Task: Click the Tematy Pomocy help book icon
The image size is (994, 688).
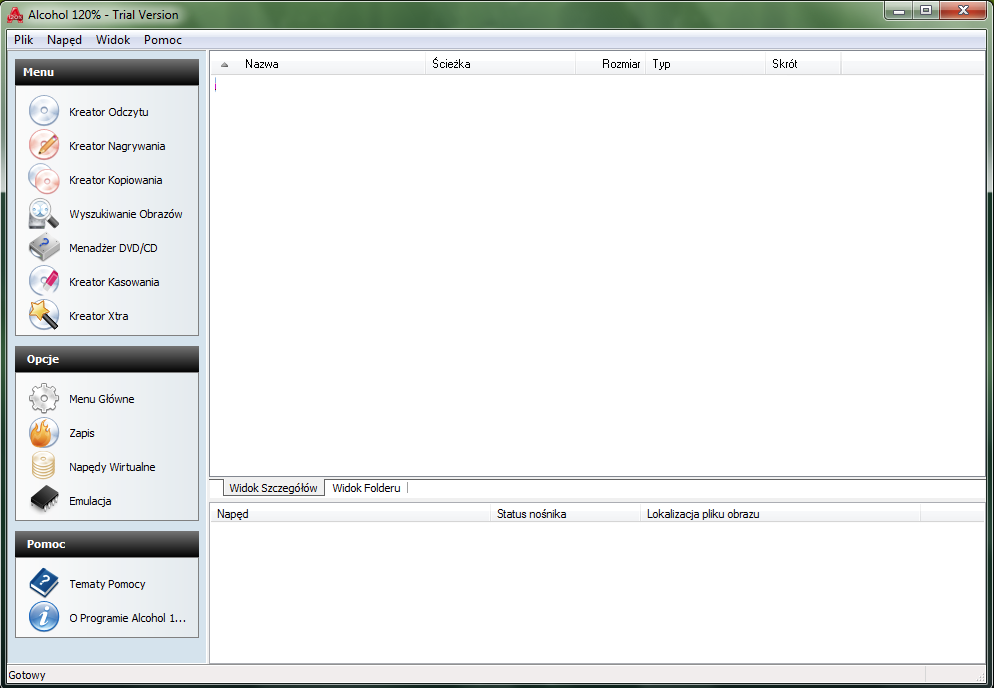Action: pos(44,584)
